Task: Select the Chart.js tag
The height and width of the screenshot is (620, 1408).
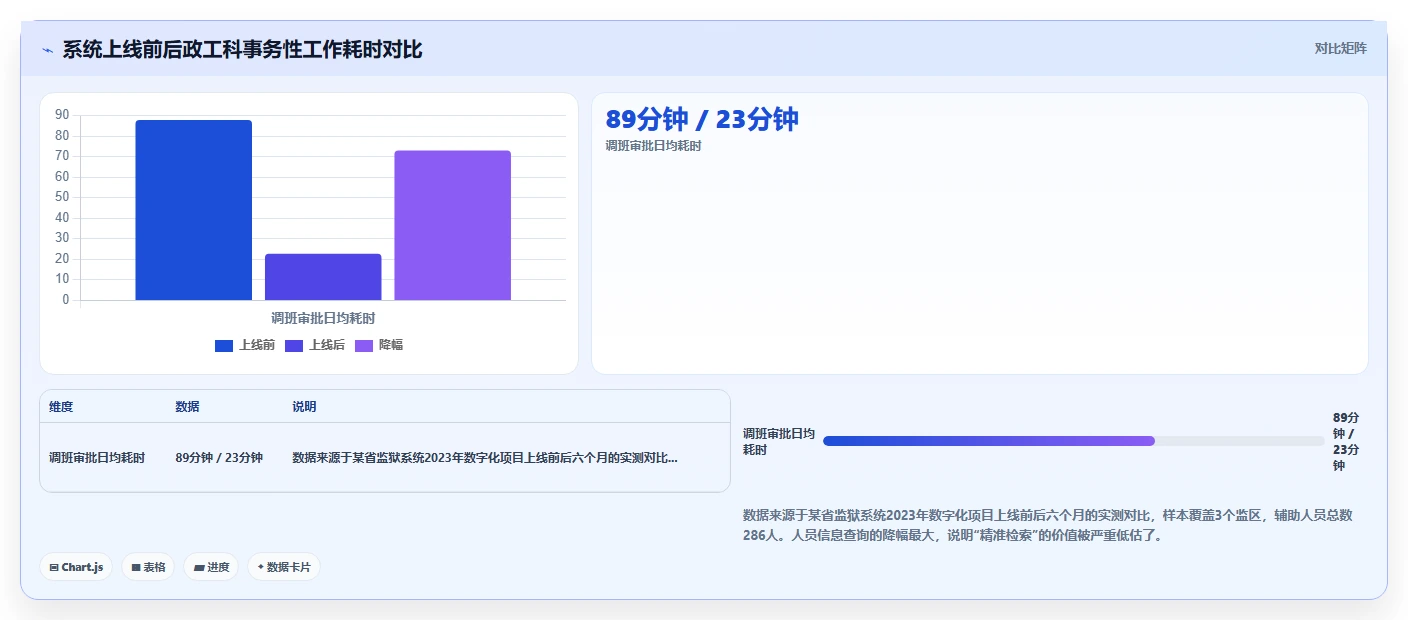Action: (76, 567)
